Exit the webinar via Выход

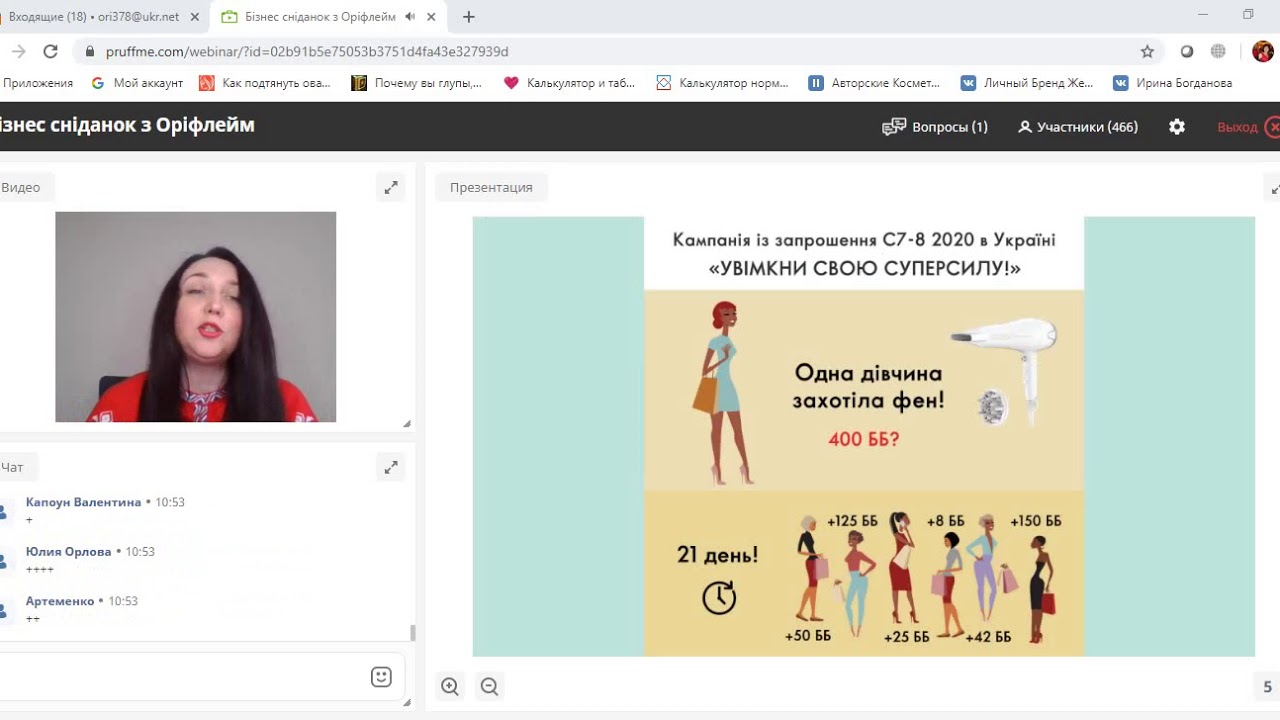tap(1248, 127)
